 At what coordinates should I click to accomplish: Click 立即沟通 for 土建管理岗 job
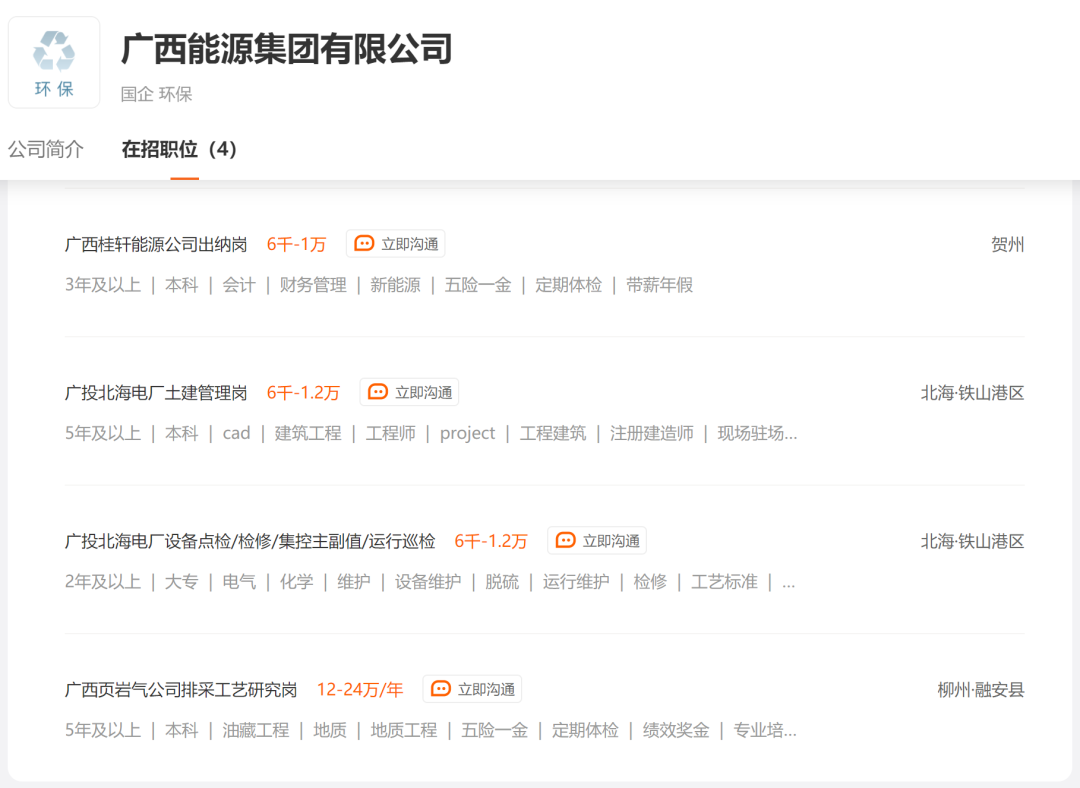410,393
